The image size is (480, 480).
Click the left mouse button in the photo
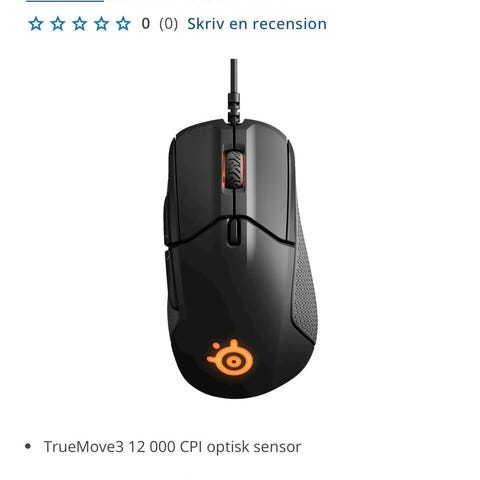(200, 183)
